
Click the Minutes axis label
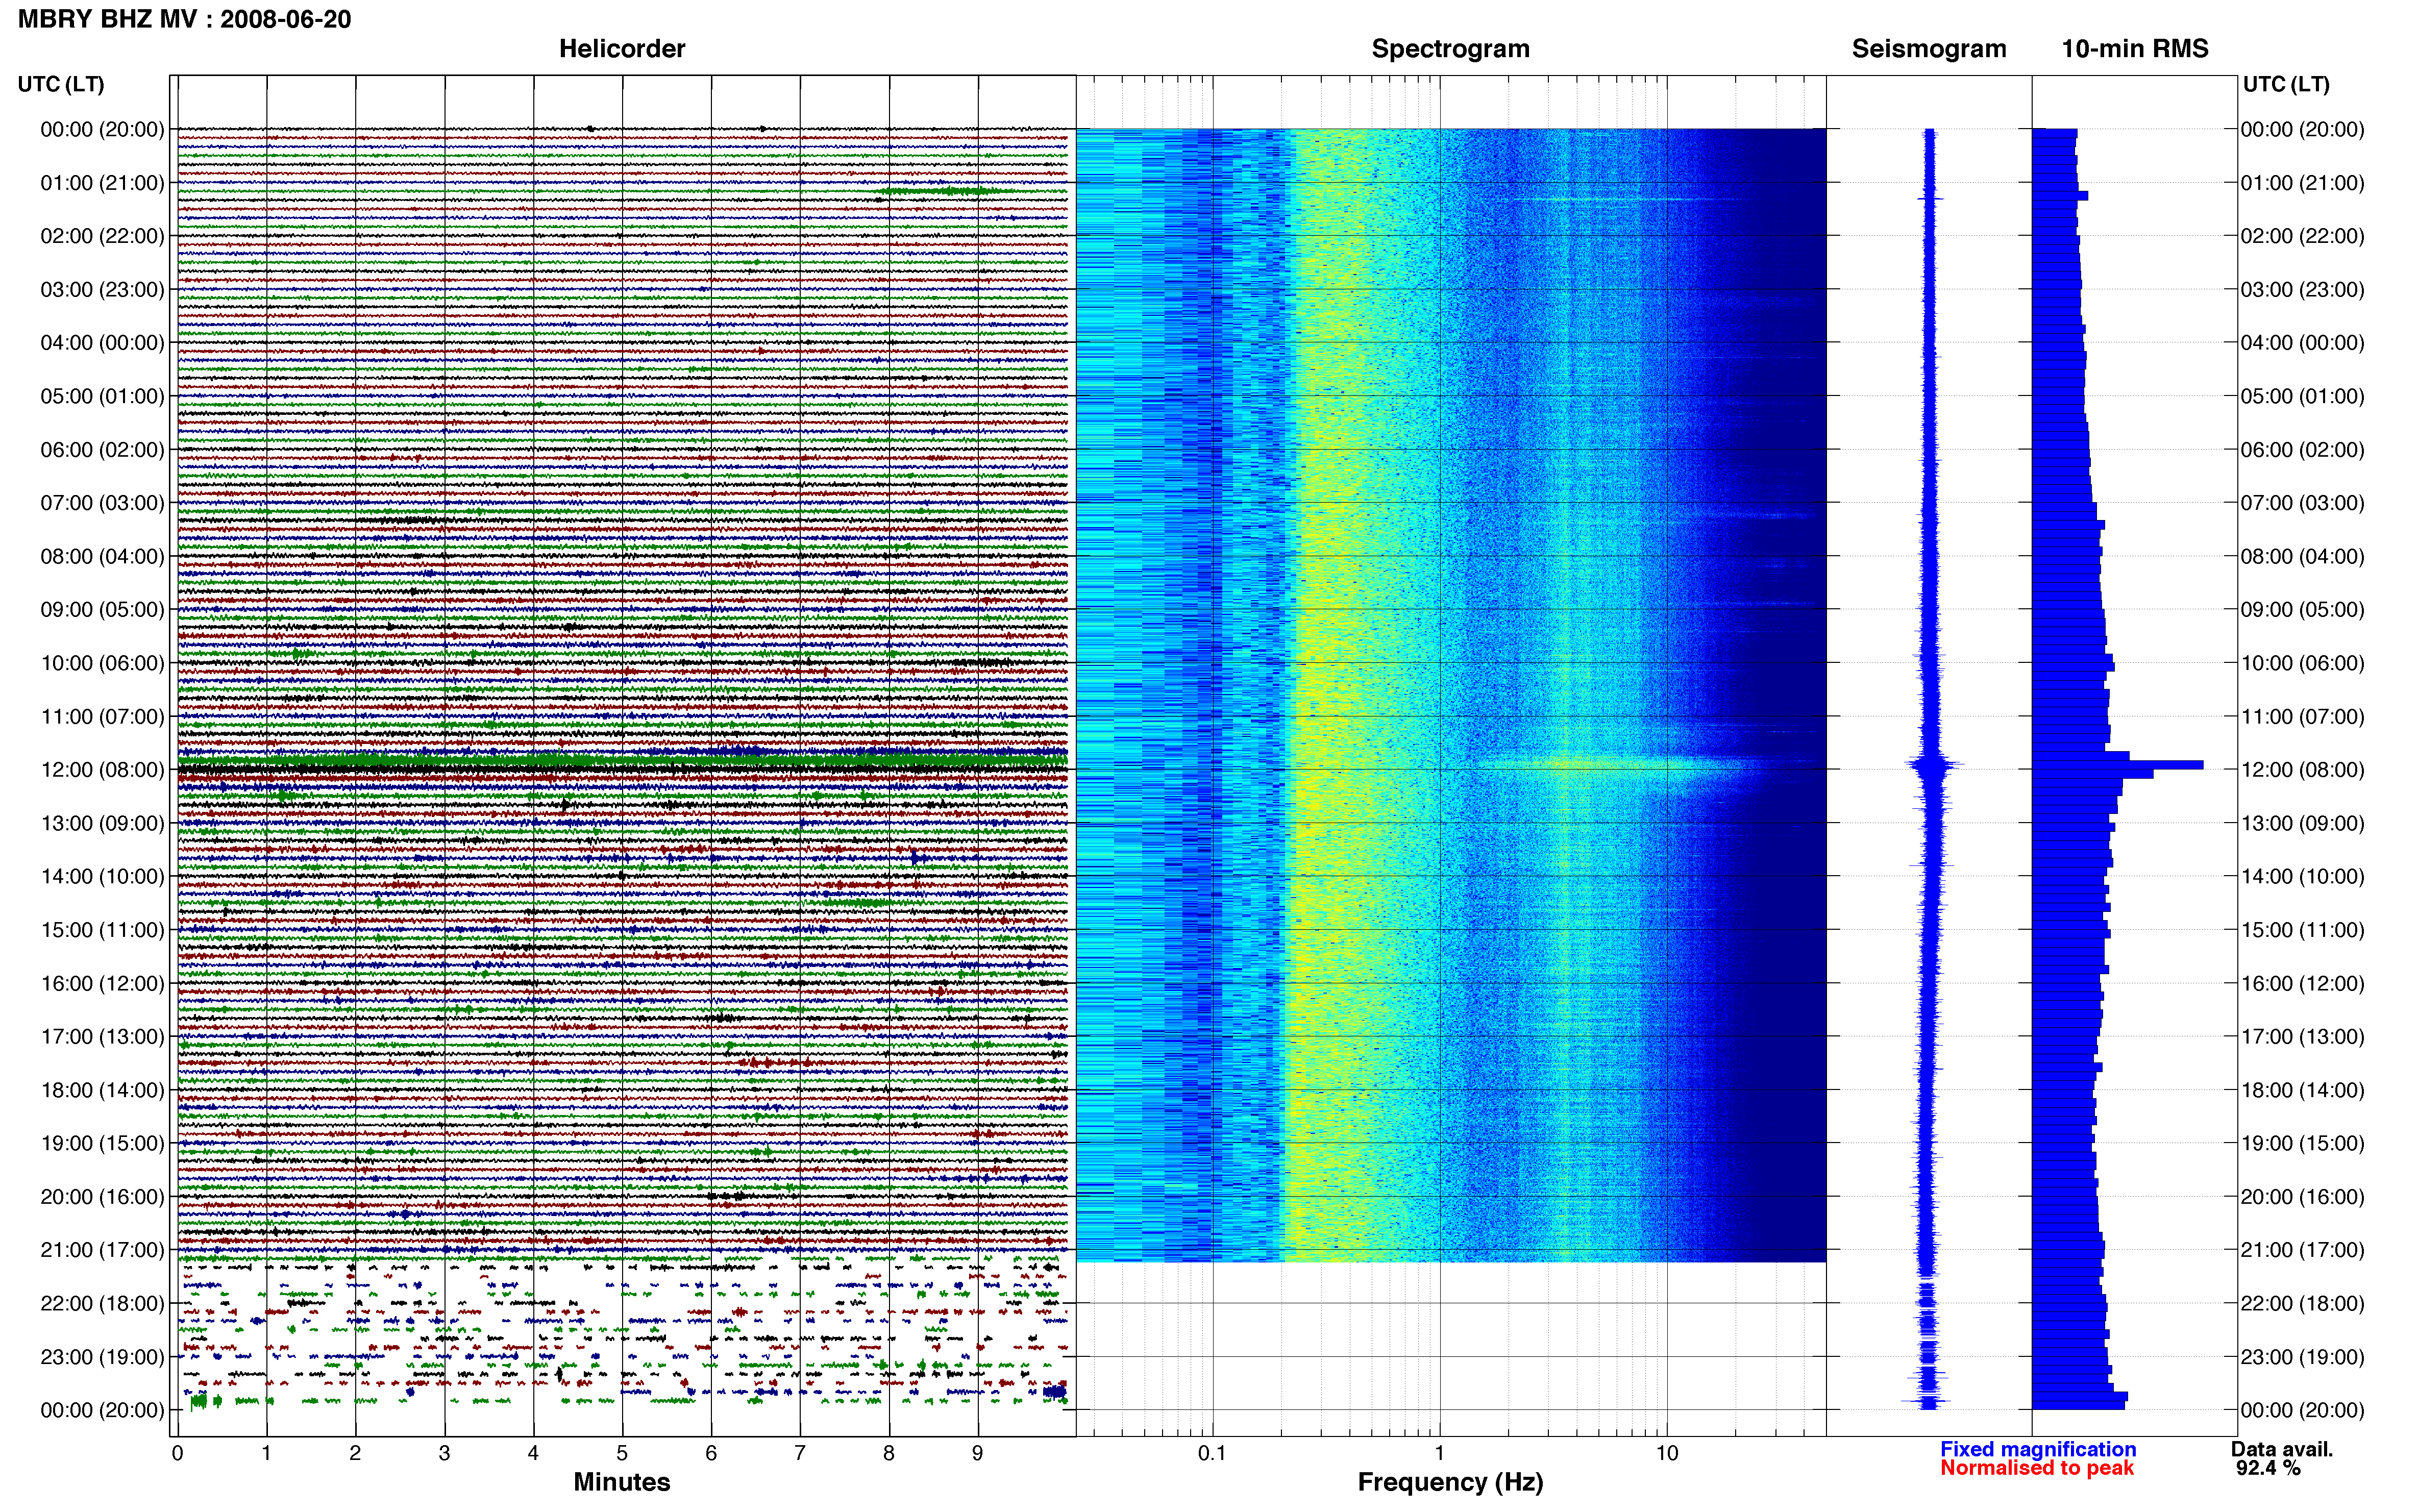coord(622,1482)
